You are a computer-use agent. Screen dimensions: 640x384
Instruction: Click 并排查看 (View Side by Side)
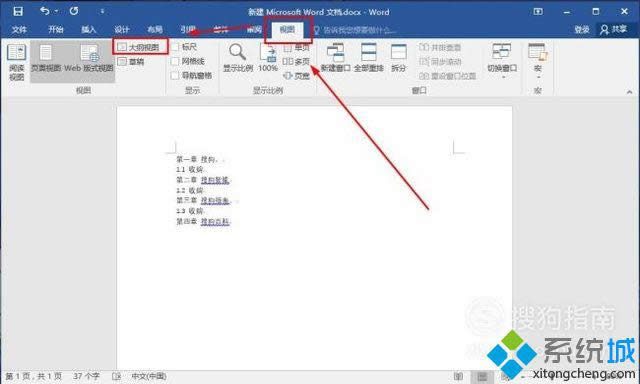[440, 47]
